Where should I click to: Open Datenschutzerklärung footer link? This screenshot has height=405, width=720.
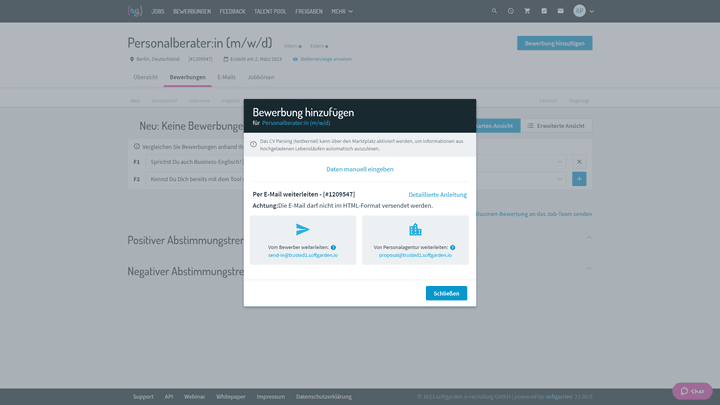(324, 397)
